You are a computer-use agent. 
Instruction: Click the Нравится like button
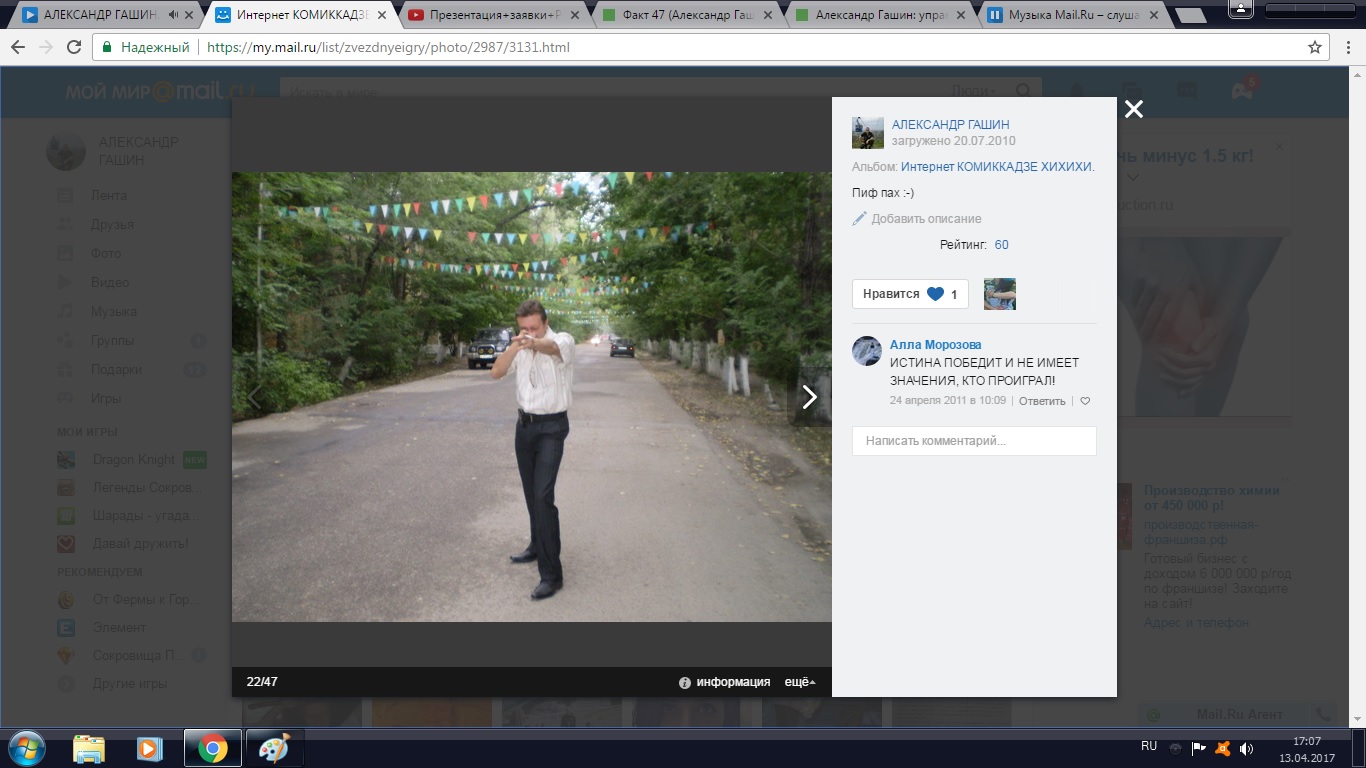(x=910, y=294)
